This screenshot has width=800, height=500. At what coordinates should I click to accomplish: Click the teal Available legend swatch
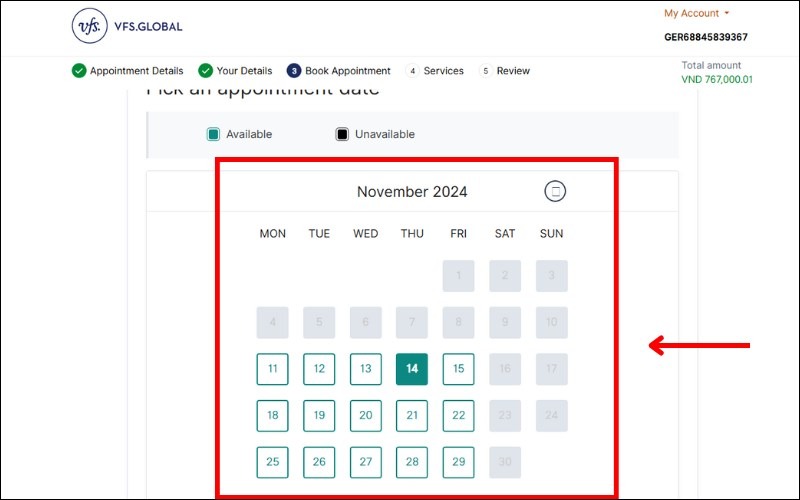click(213, 134)
